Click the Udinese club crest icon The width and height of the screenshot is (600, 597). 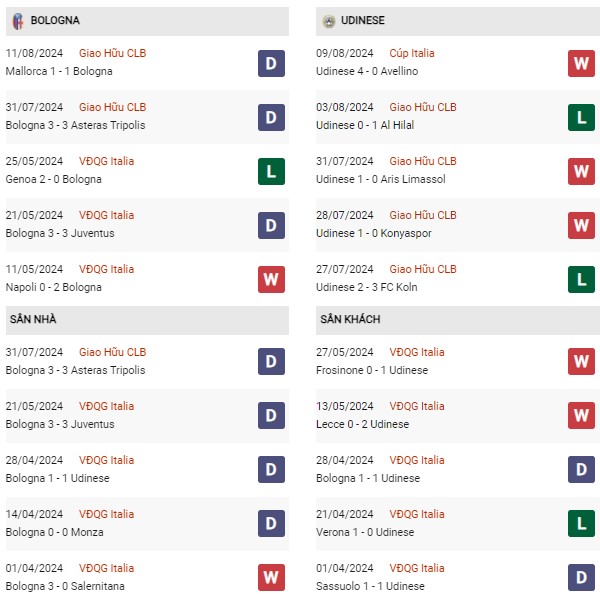(x=329, y=20)
